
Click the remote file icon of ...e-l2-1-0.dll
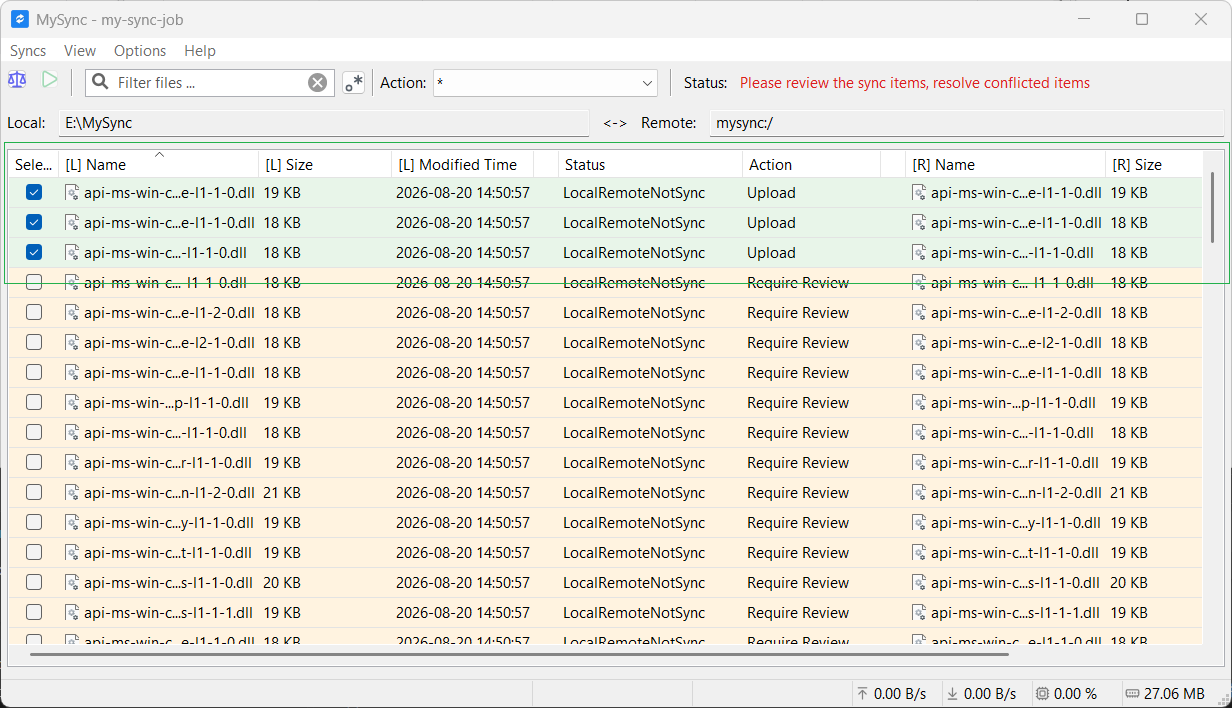click(919, 343)
